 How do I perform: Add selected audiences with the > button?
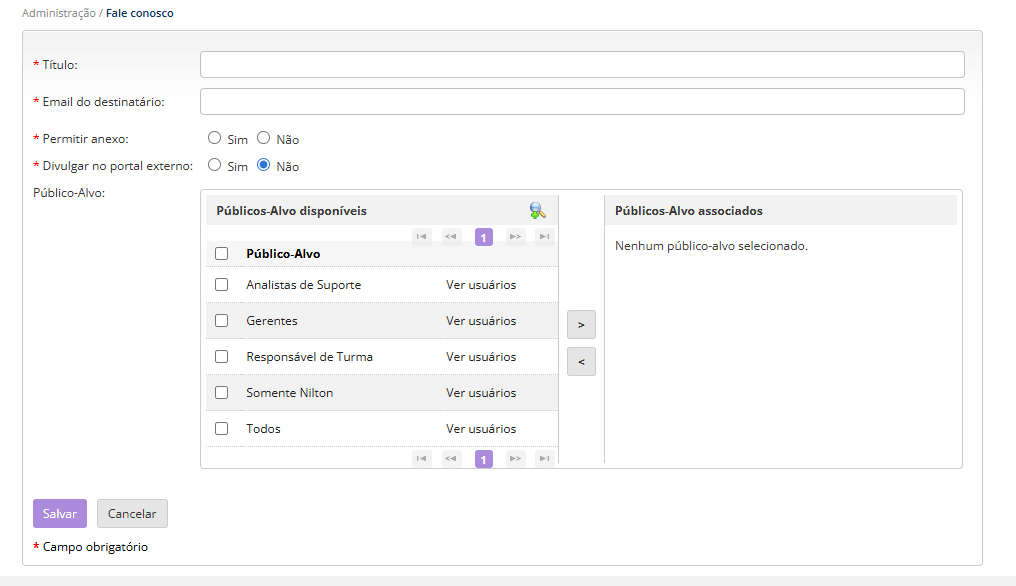click(x=581, y=325)
